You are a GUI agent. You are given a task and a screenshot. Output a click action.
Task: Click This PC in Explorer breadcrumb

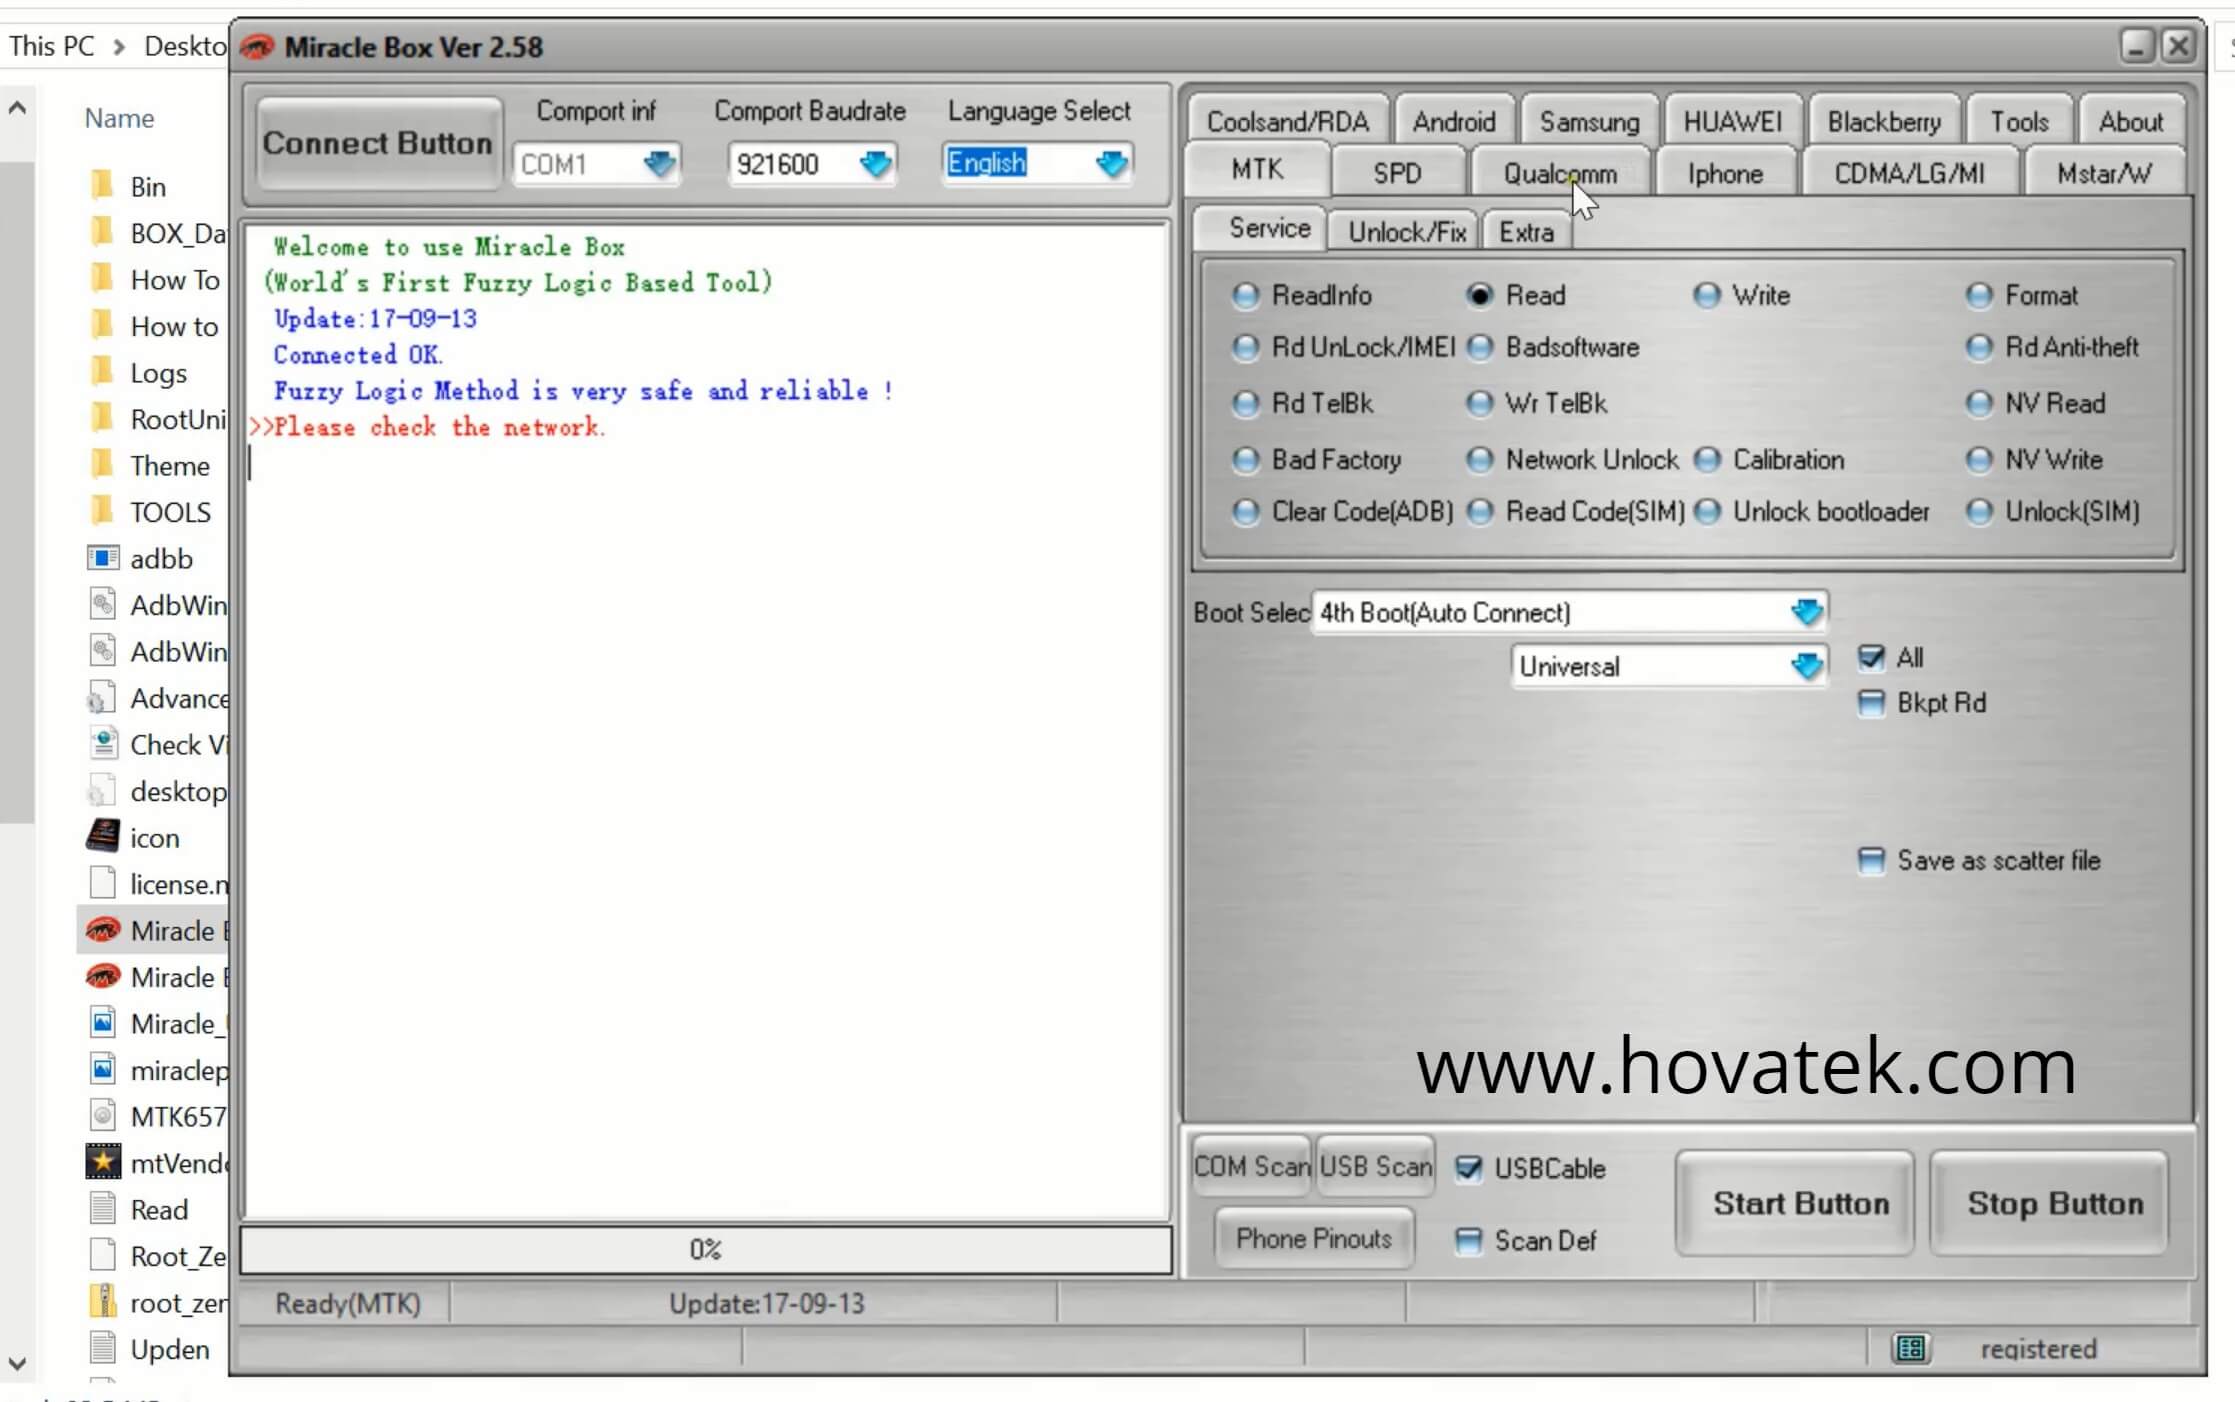click(51, 46)
